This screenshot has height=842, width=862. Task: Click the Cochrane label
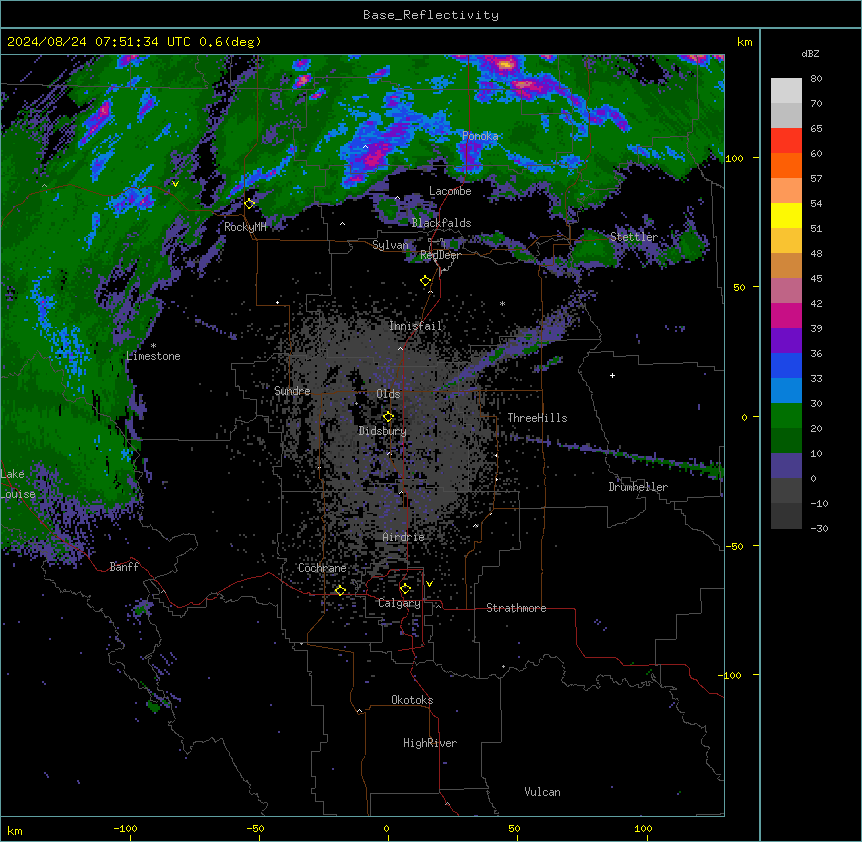pos(322,568)
